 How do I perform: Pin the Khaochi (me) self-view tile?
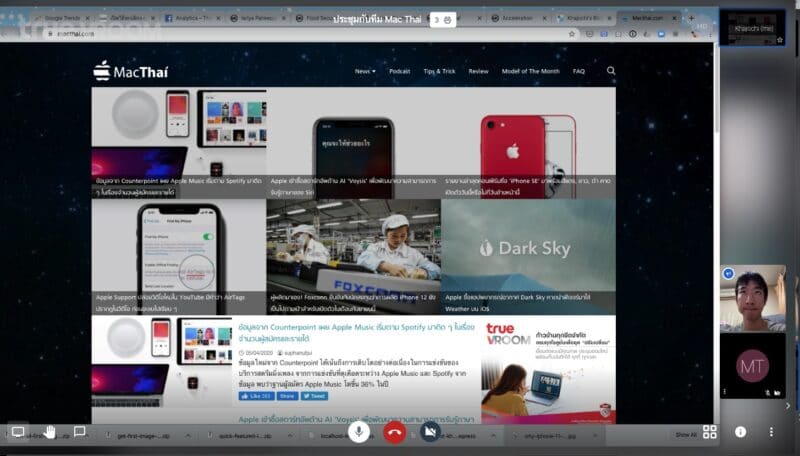click(x=753, y=28)
